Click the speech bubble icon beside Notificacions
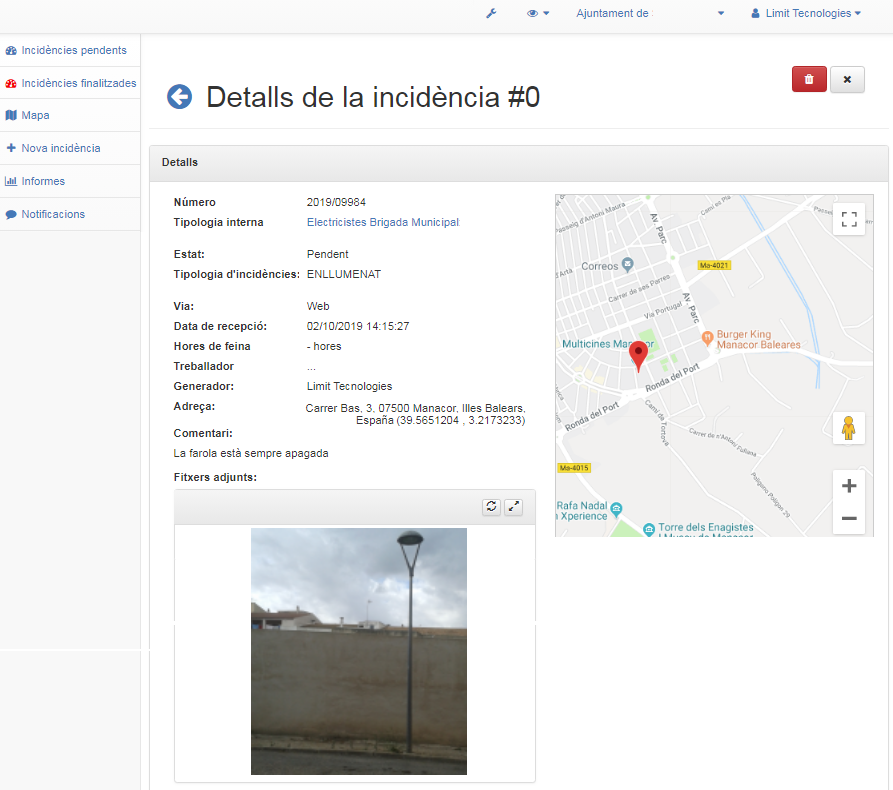Image resolution: width=893 pixels, height=790 pixels. pyautogui.click(x=11, y=215)
